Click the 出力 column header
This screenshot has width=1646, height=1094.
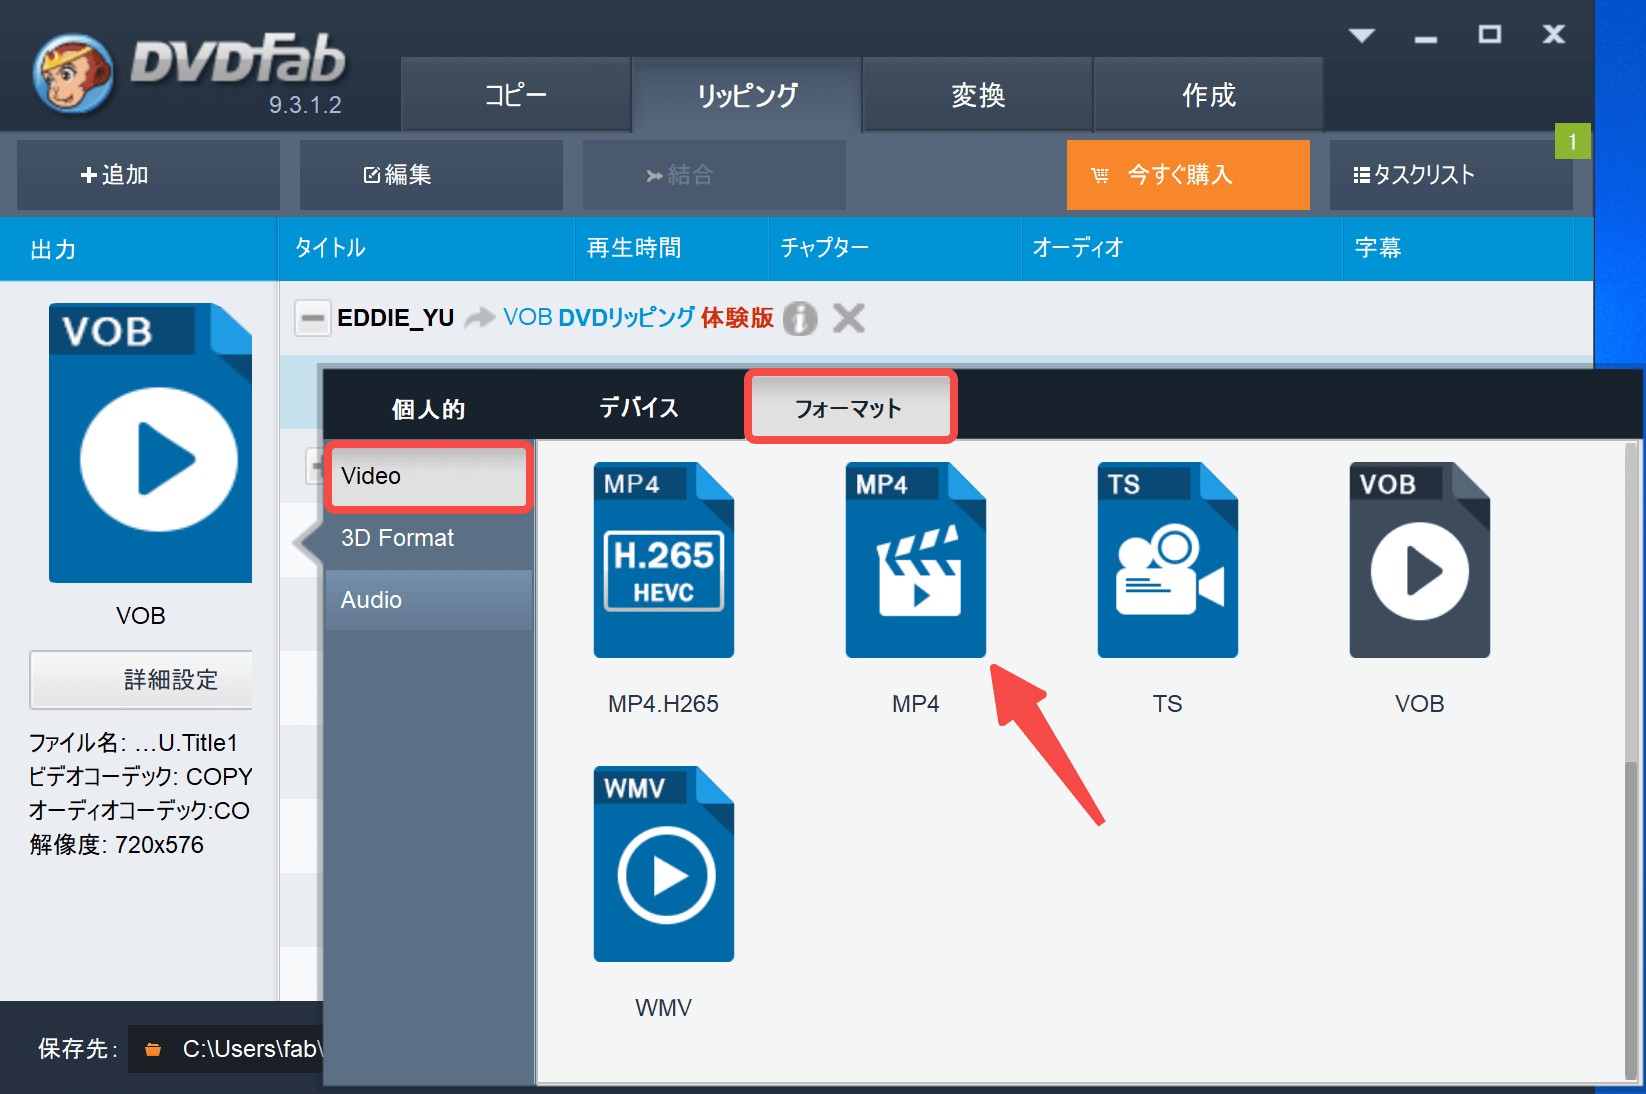[138, 249]
